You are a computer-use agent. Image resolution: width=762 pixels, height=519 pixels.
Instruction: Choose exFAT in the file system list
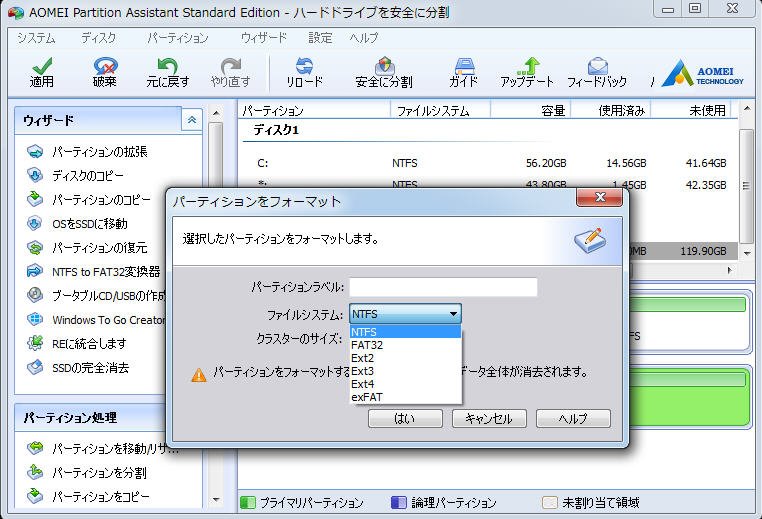(x=405, y=397)
